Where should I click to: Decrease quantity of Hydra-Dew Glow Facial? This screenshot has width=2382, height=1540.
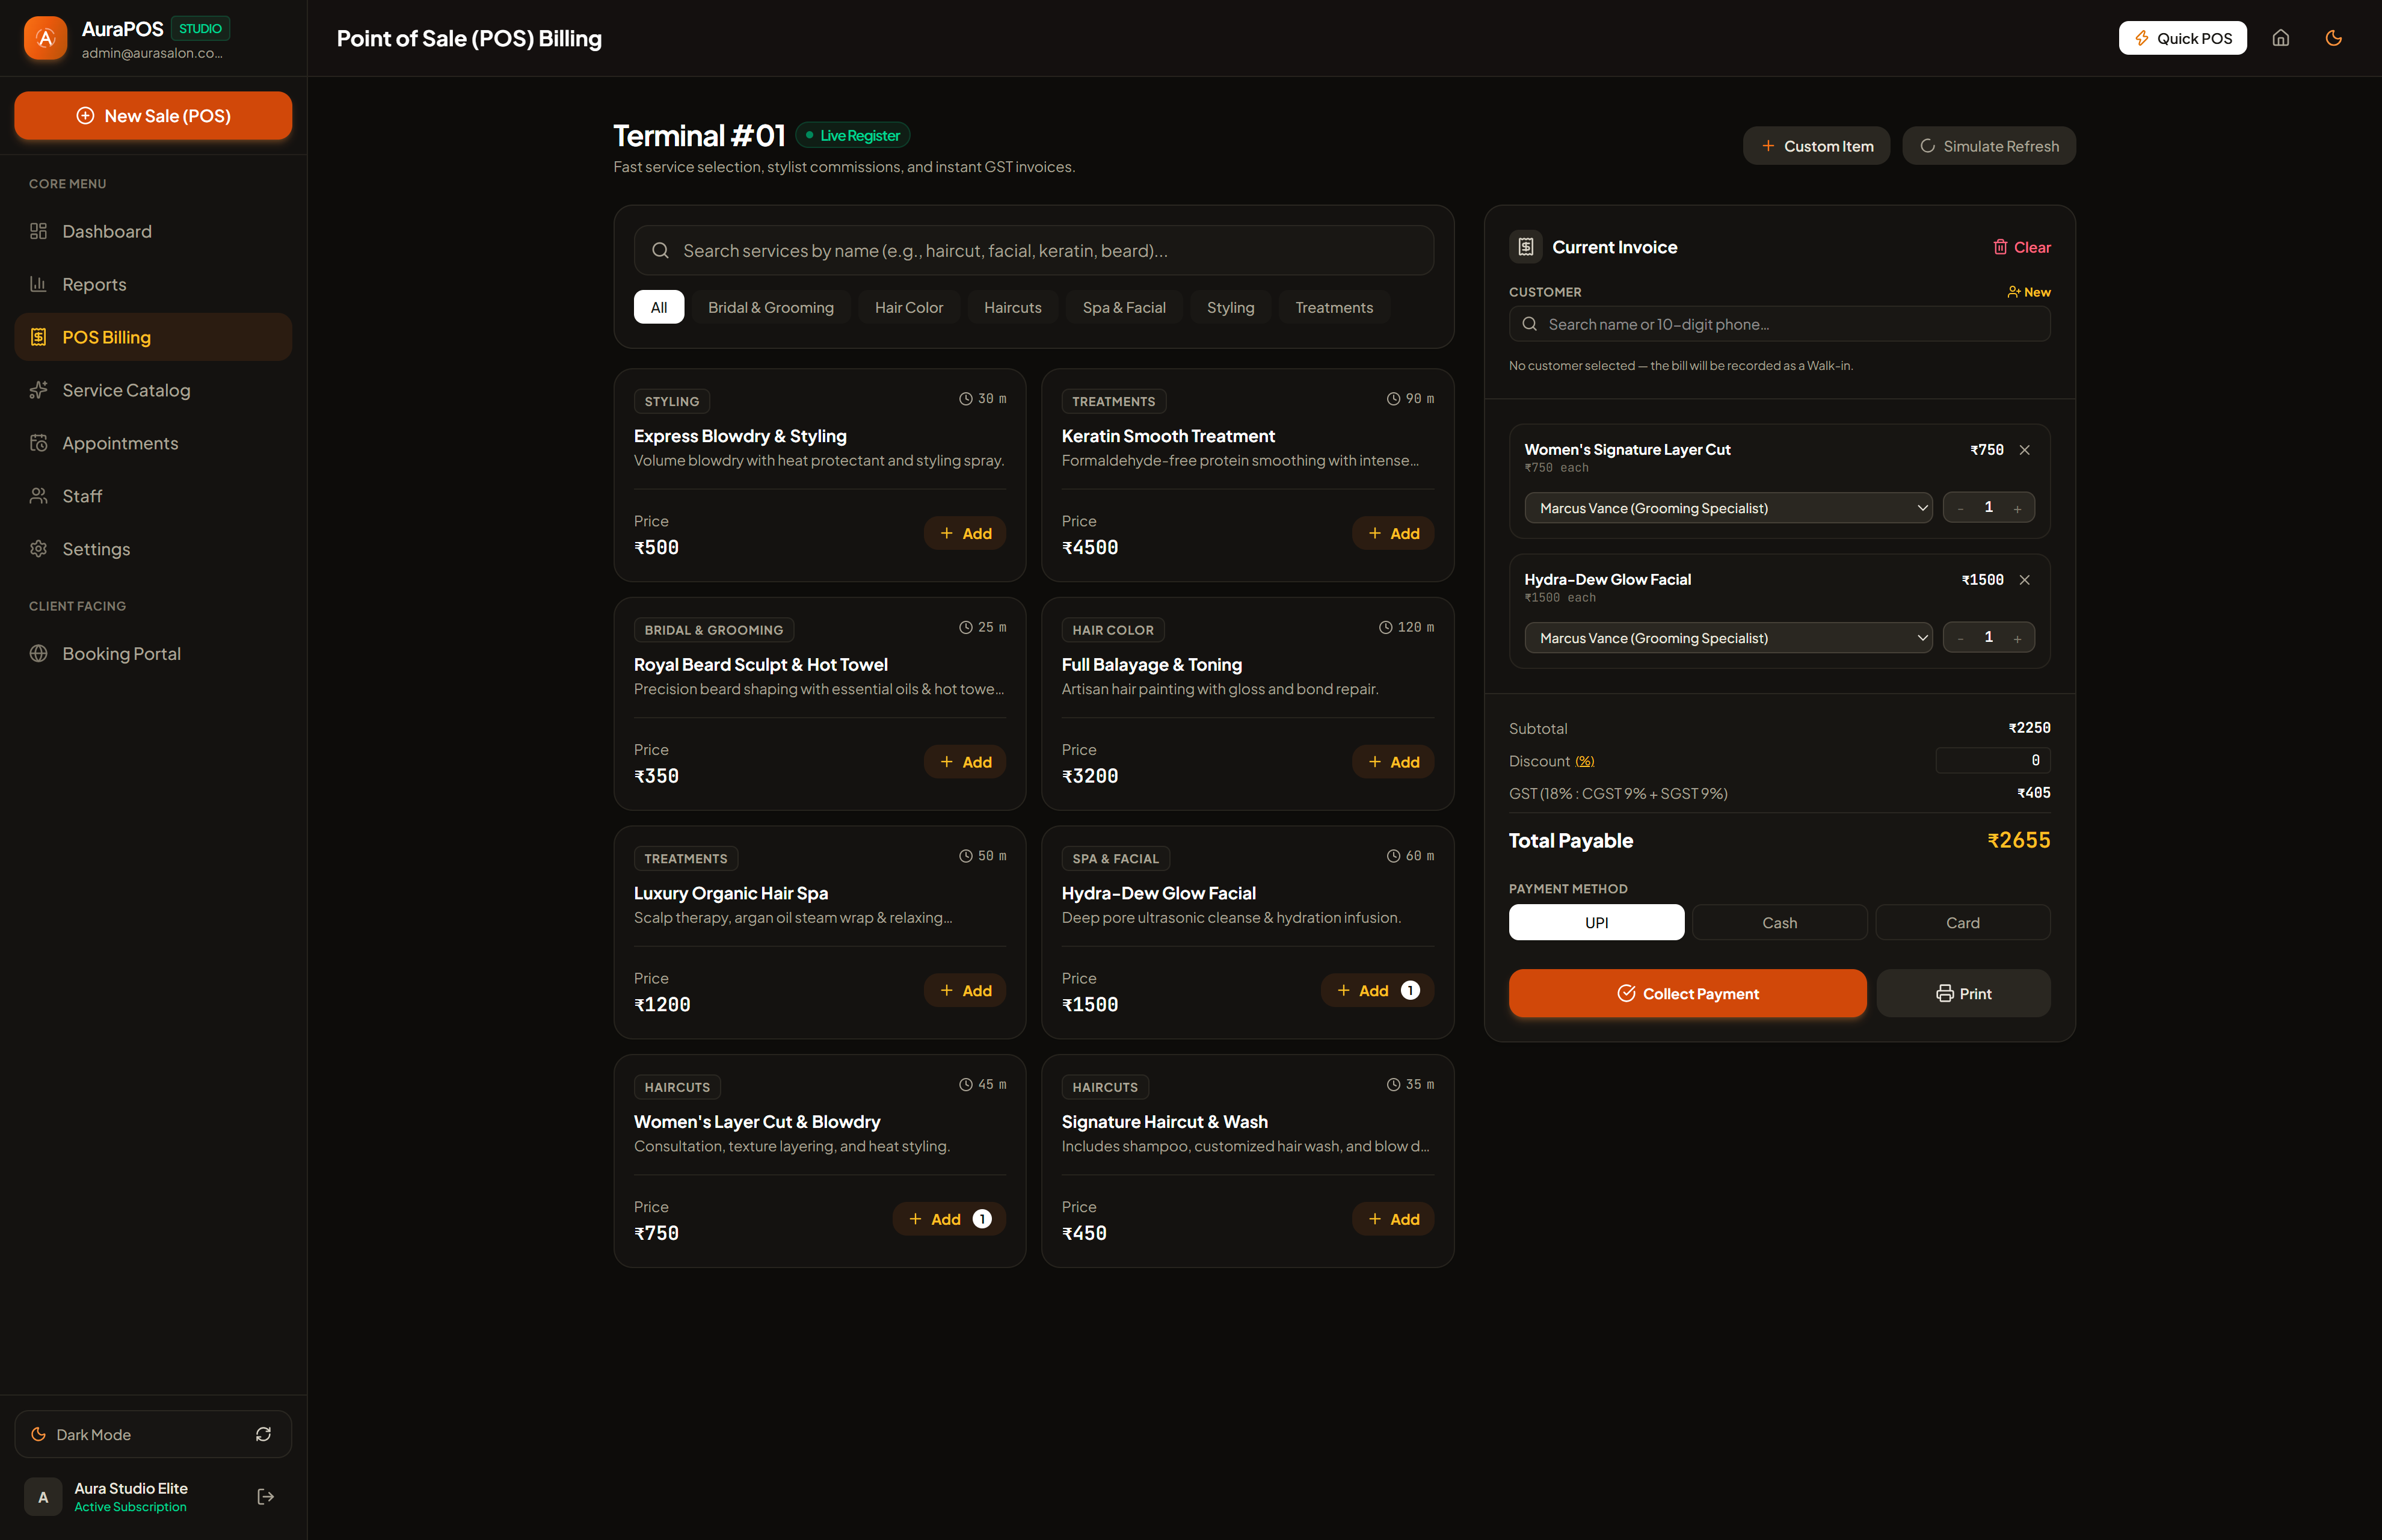click(x=1960, y=638)
